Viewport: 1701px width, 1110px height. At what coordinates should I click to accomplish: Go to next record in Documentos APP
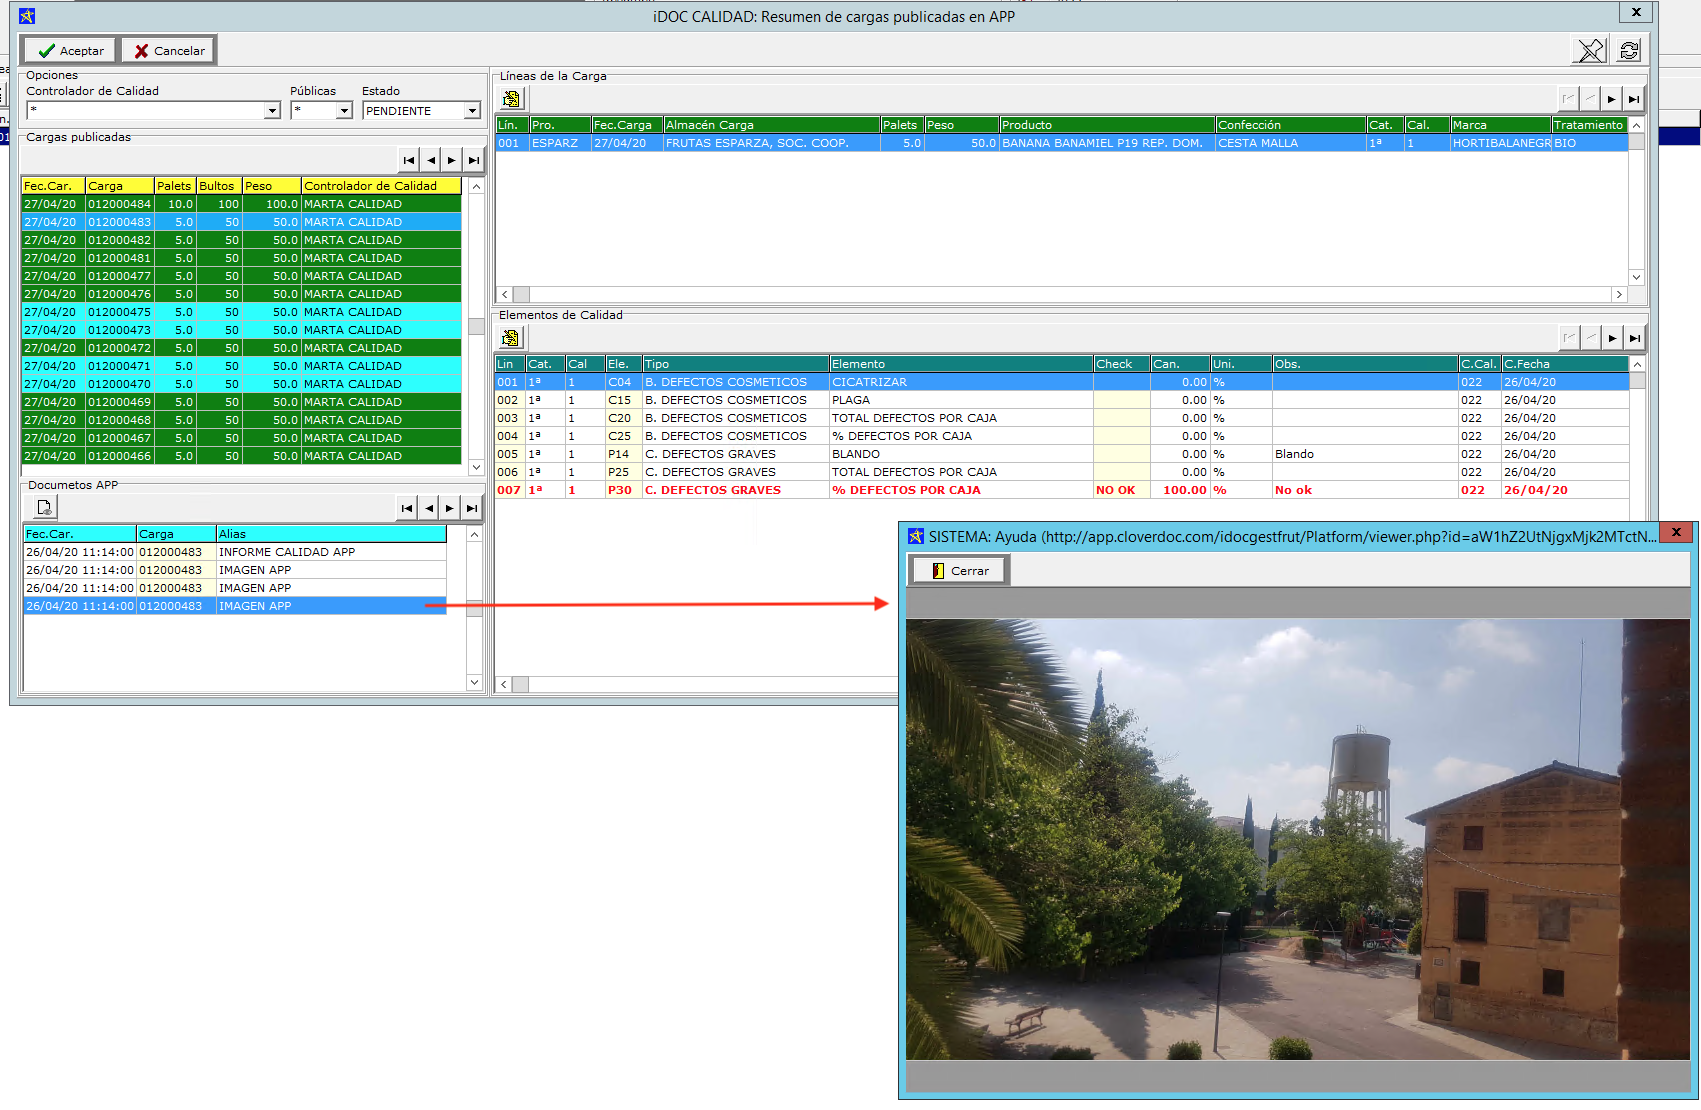coord(450,508)
